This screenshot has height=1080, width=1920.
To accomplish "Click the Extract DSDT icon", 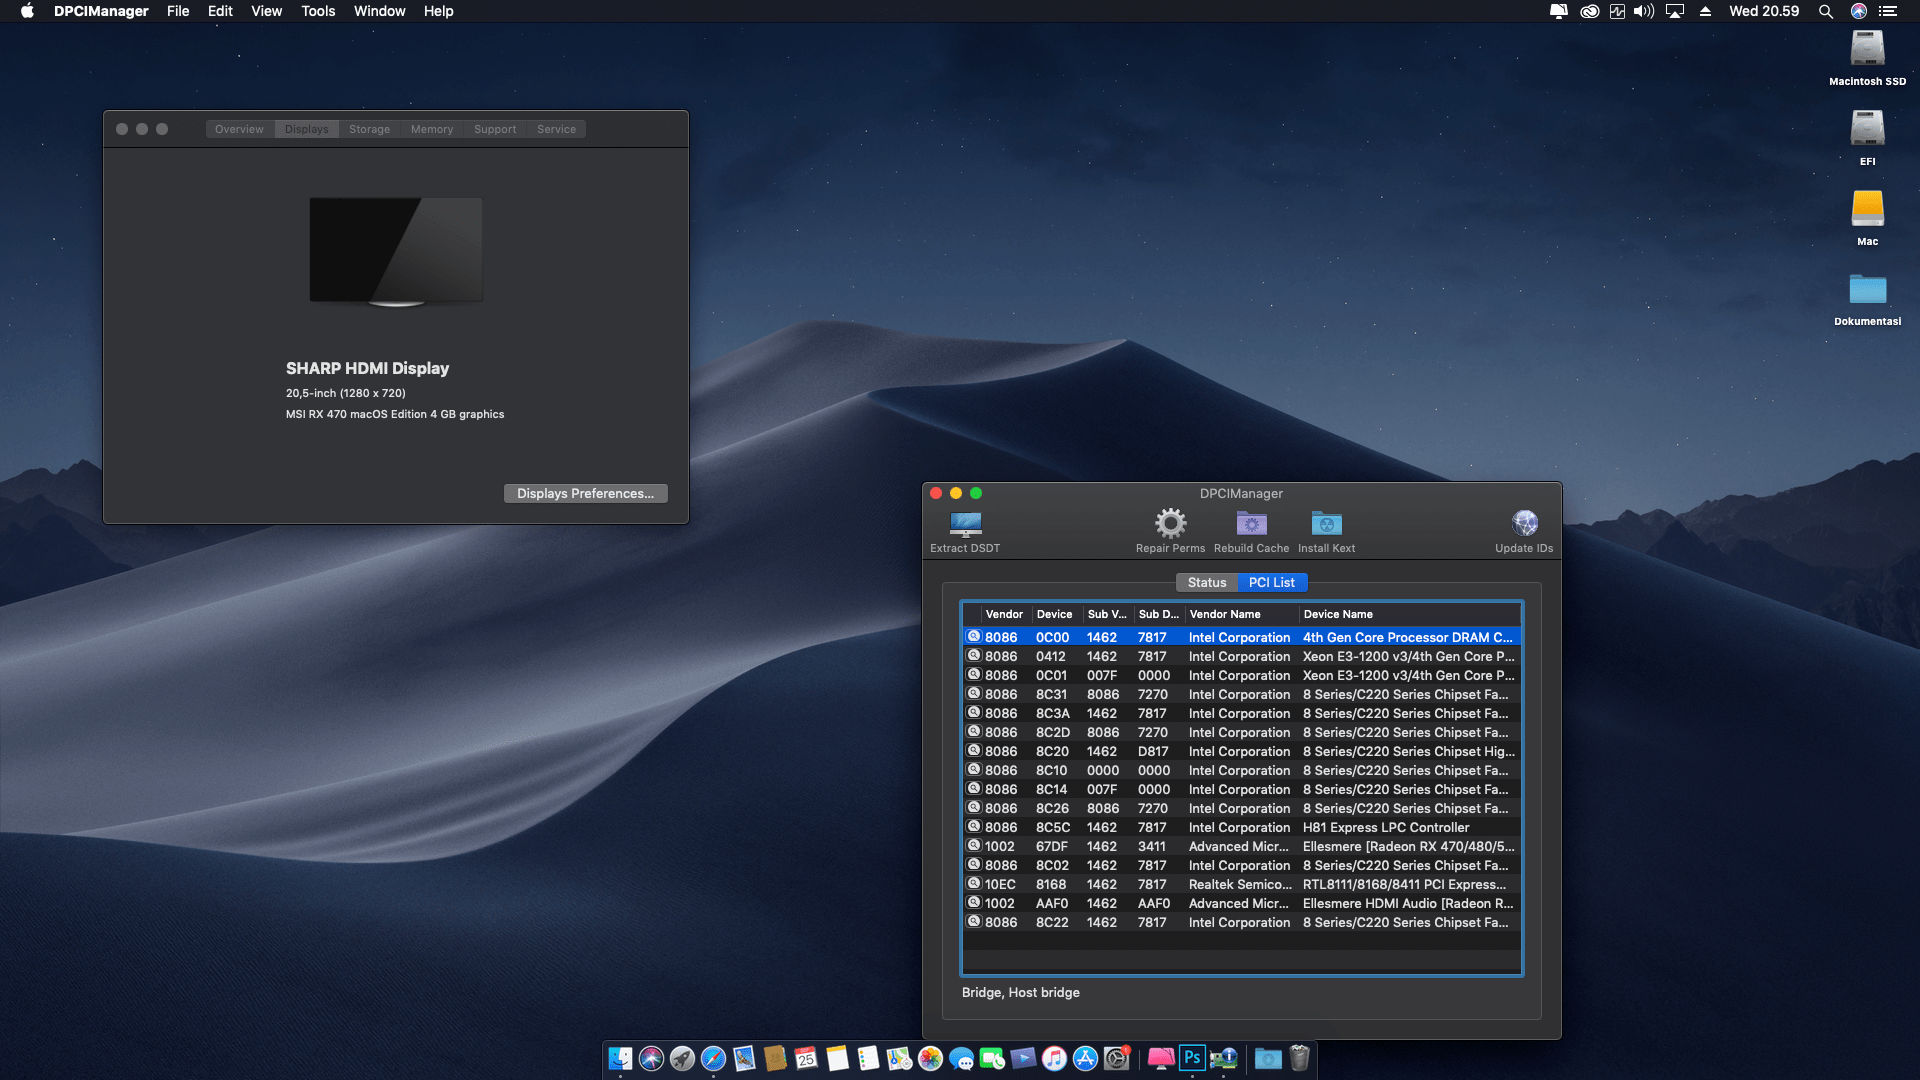I will coord(963,530).
